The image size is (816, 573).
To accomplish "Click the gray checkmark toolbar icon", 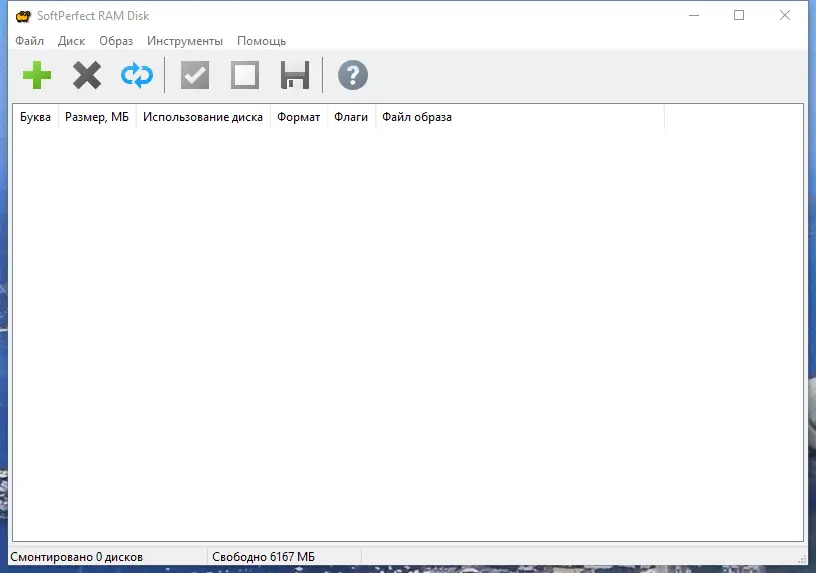I will pyautogui.click(x=195, y=75).
